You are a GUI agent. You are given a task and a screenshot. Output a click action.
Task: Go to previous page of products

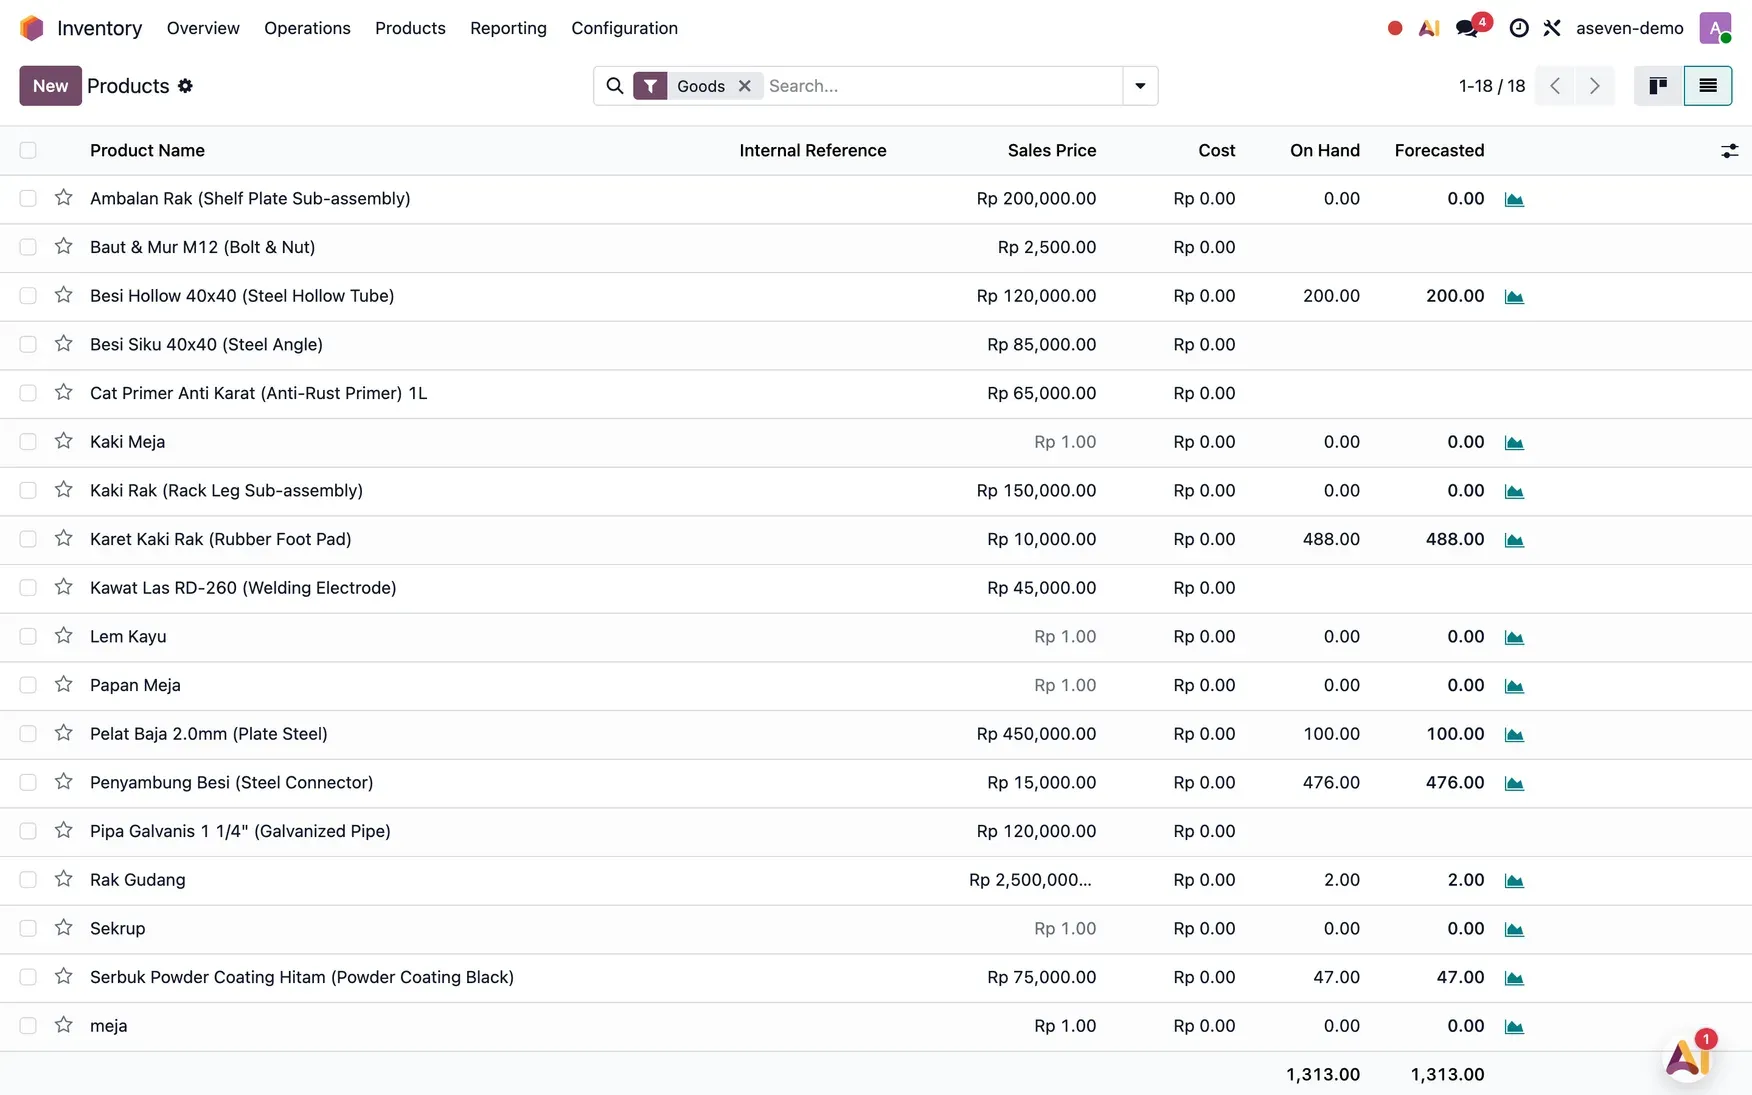click(1555, 86)
